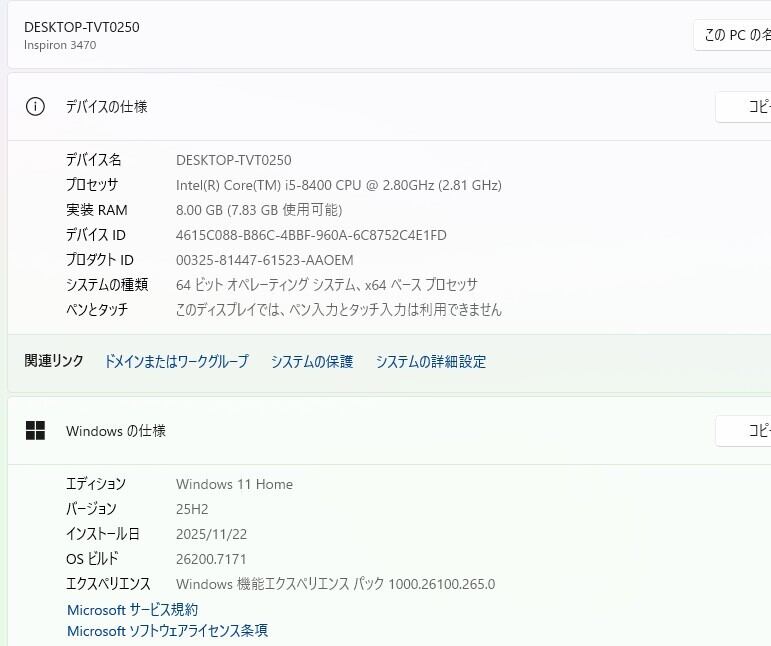
Task: Click the エクスペリエンス label
Action: click(x=108, y=584)
